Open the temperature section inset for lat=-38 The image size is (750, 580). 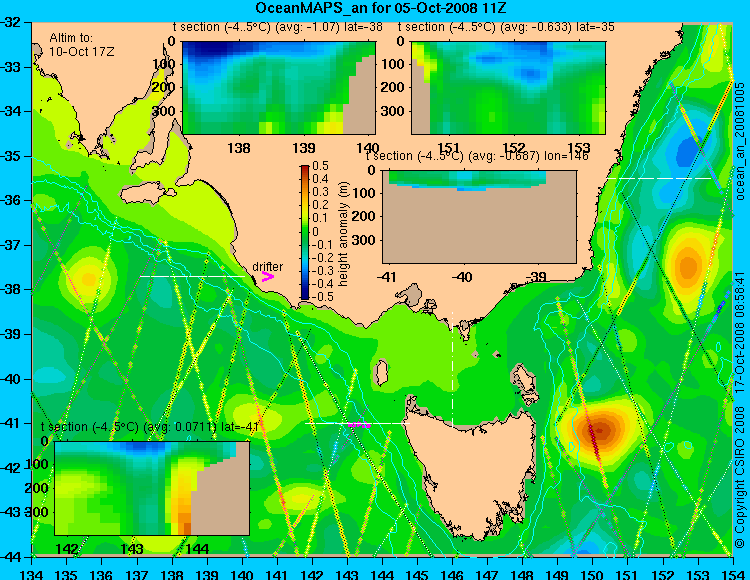[x=279, y=88]
